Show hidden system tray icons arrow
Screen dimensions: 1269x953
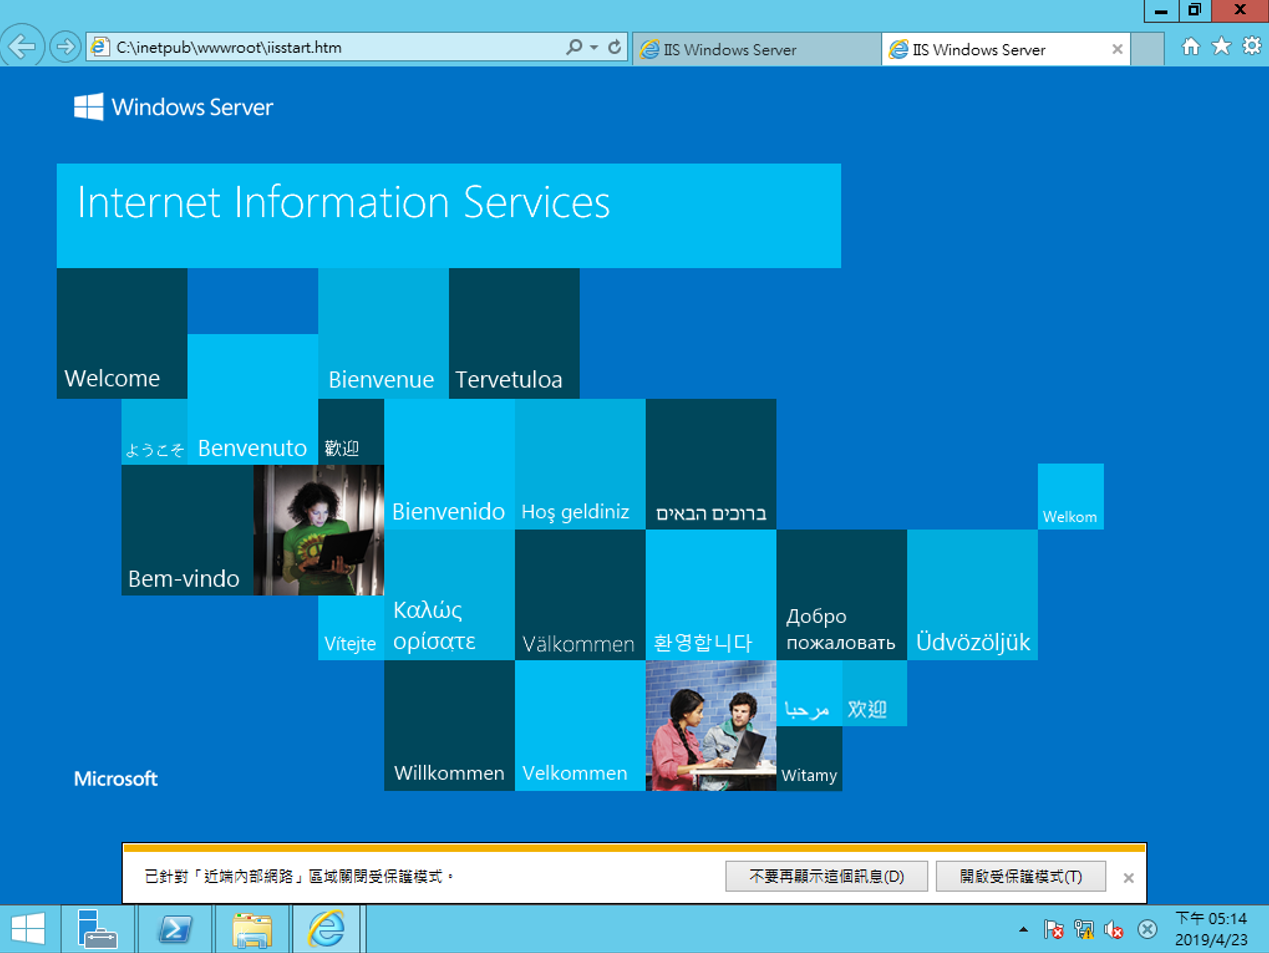pos(1023,930)
